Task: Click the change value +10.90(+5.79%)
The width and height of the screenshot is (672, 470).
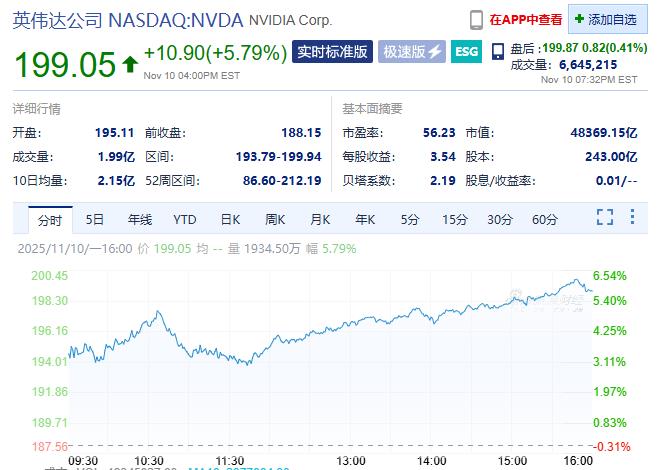Action: click(216, 53)
